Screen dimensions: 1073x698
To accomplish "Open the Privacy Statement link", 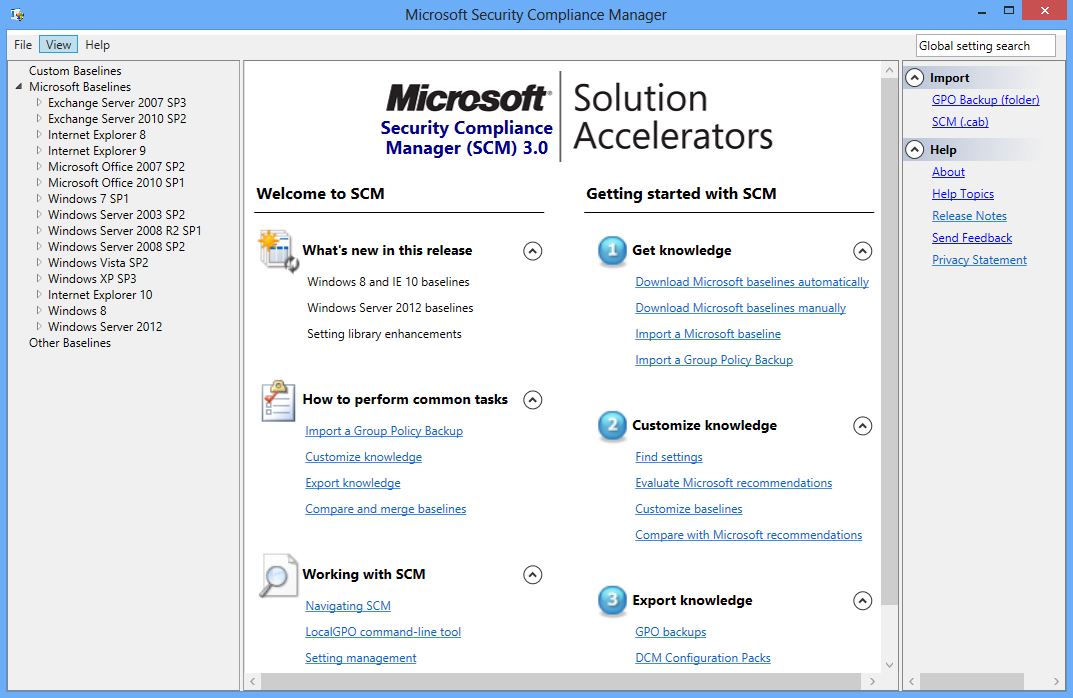I will 979,259.
